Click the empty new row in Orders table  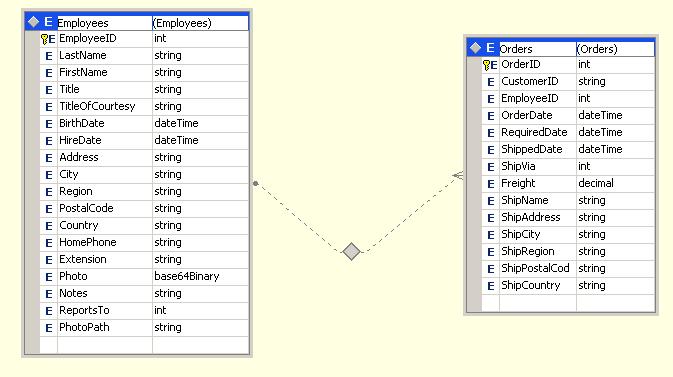pyautogui.click(x=568, y=303)
